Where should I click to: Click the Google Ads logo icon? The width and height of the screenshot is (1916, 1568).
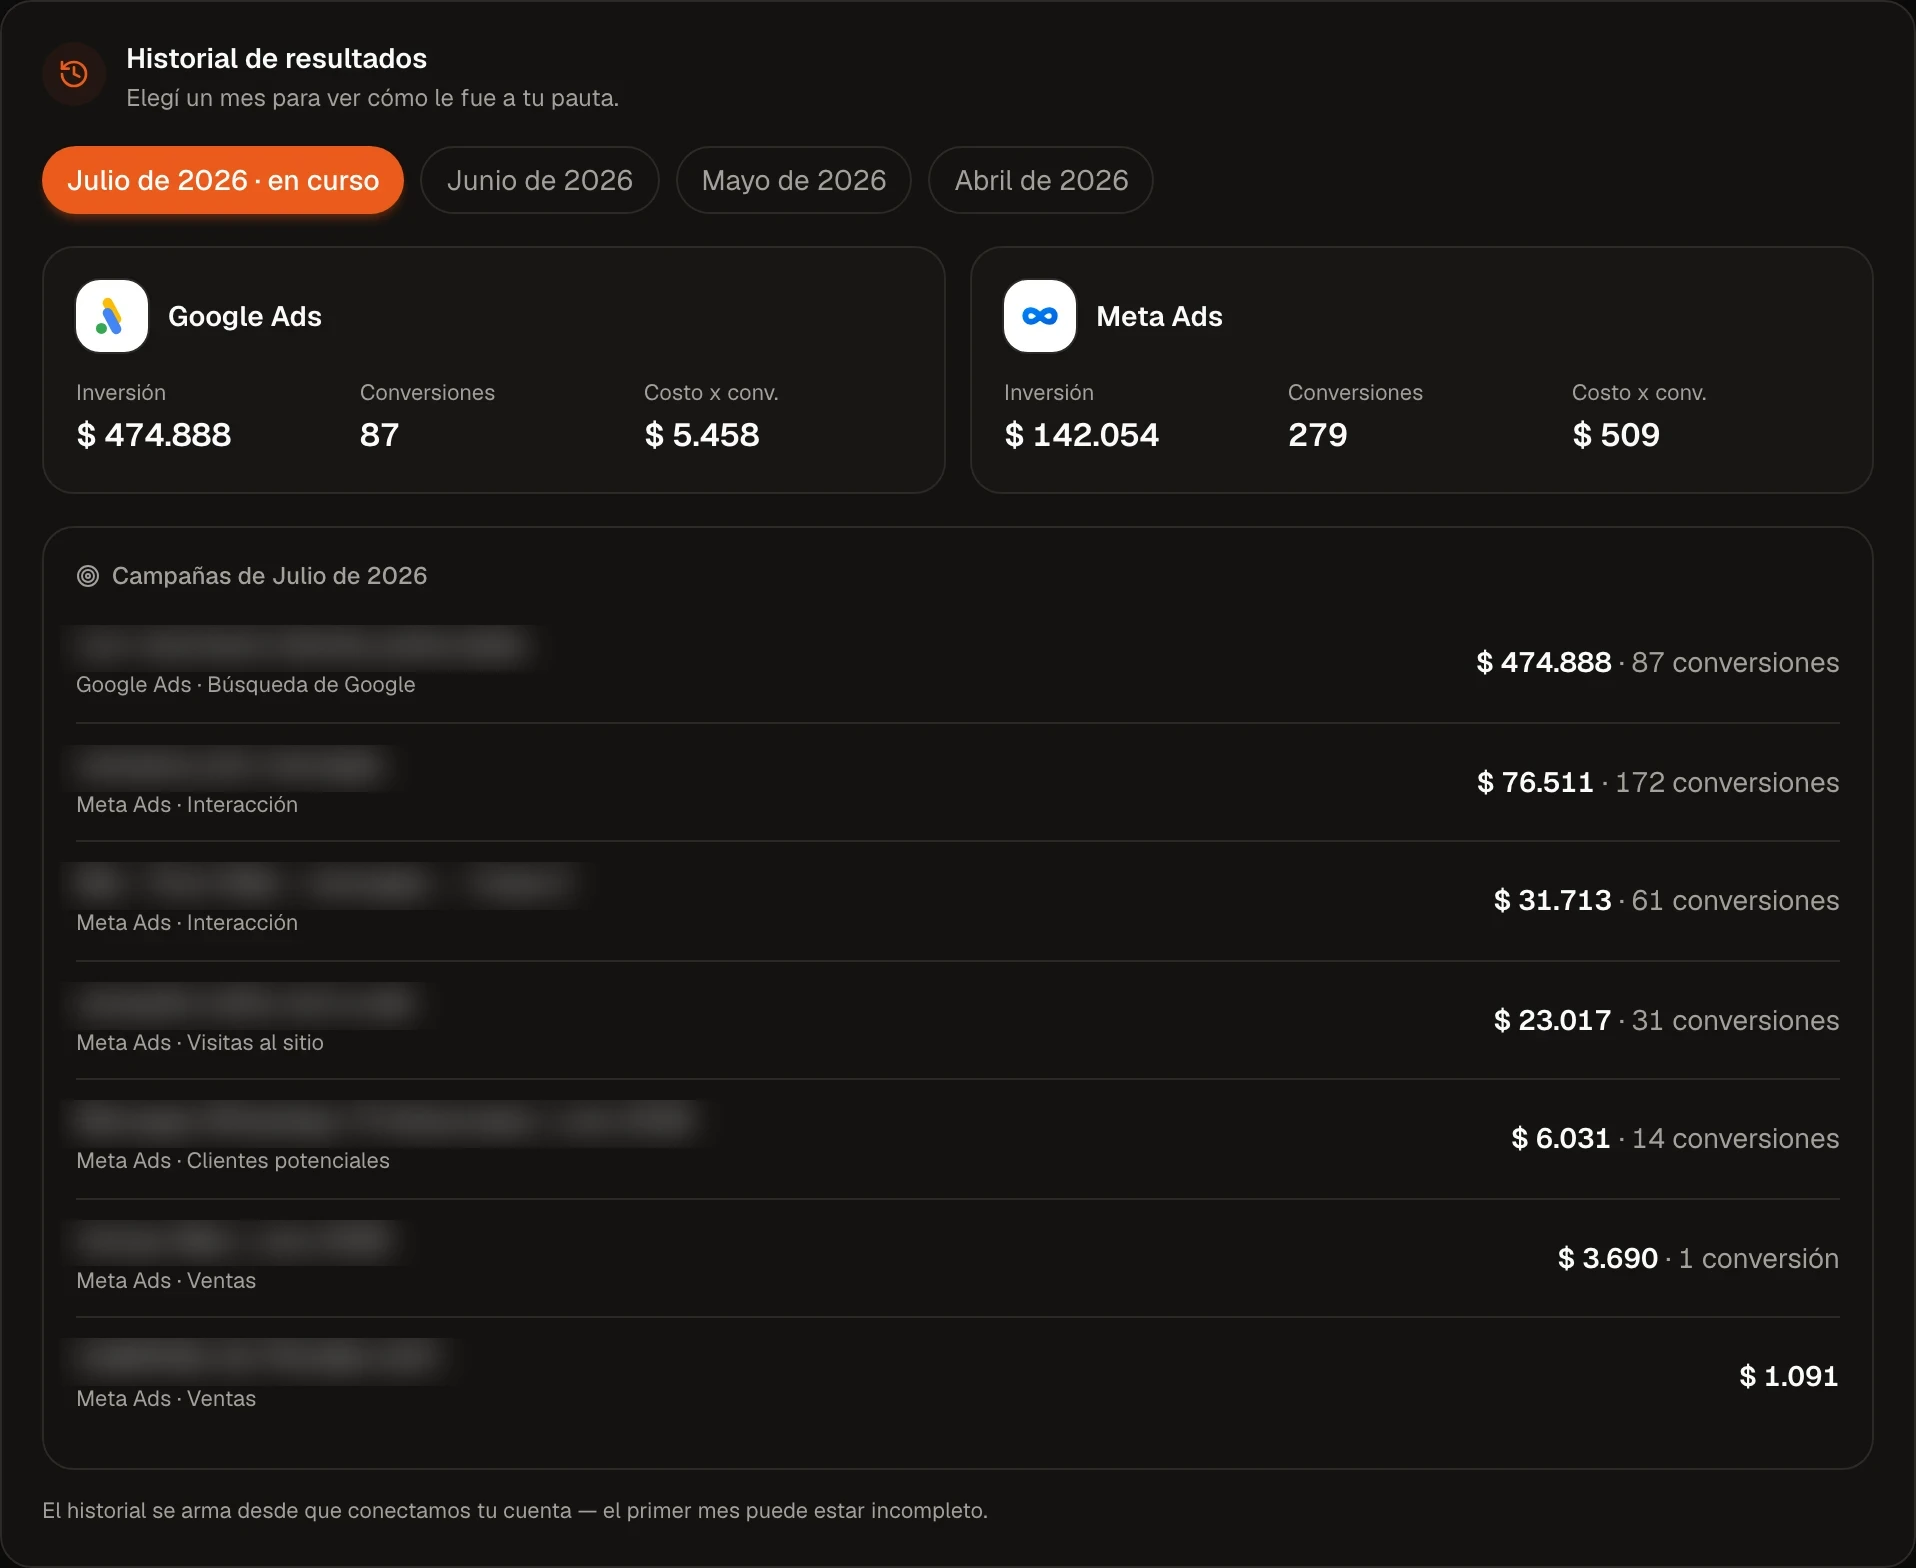click(112, 316)
